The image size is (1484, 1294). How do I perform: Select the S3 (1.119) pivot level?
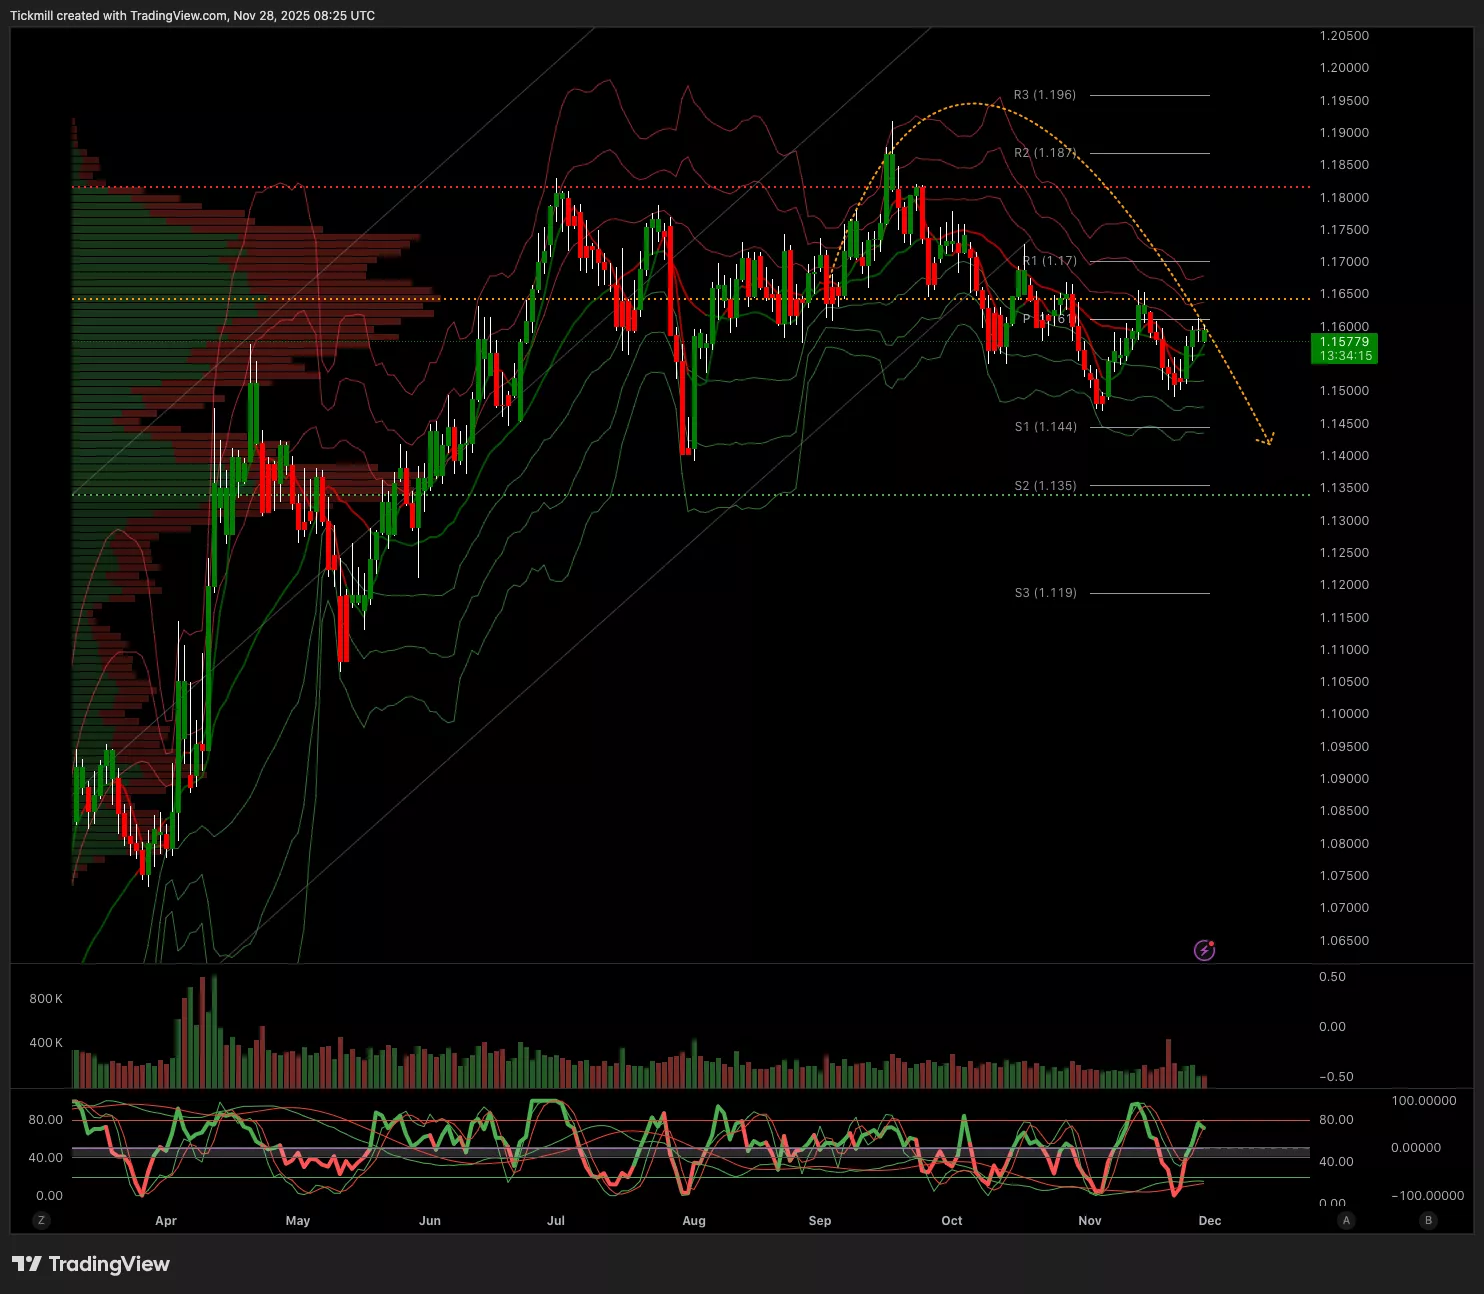[x=1046, y=593]
